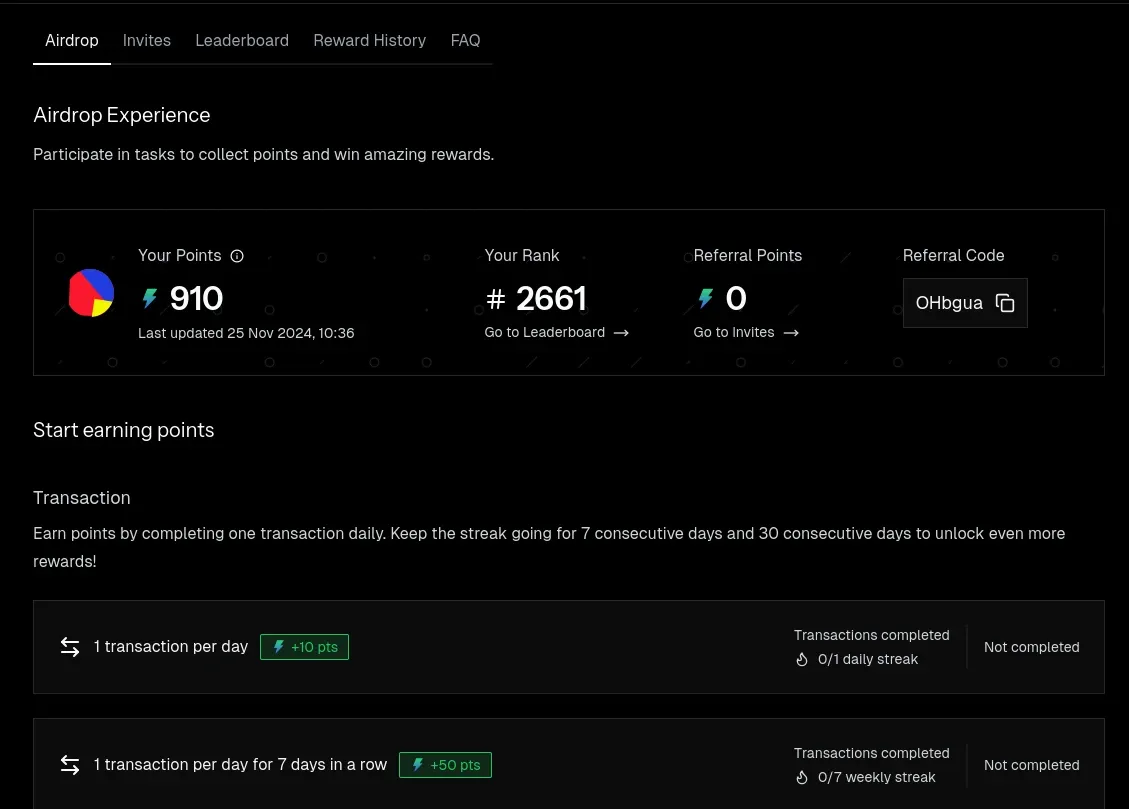
Task: Open the Reward History tab
Action: 369,41
